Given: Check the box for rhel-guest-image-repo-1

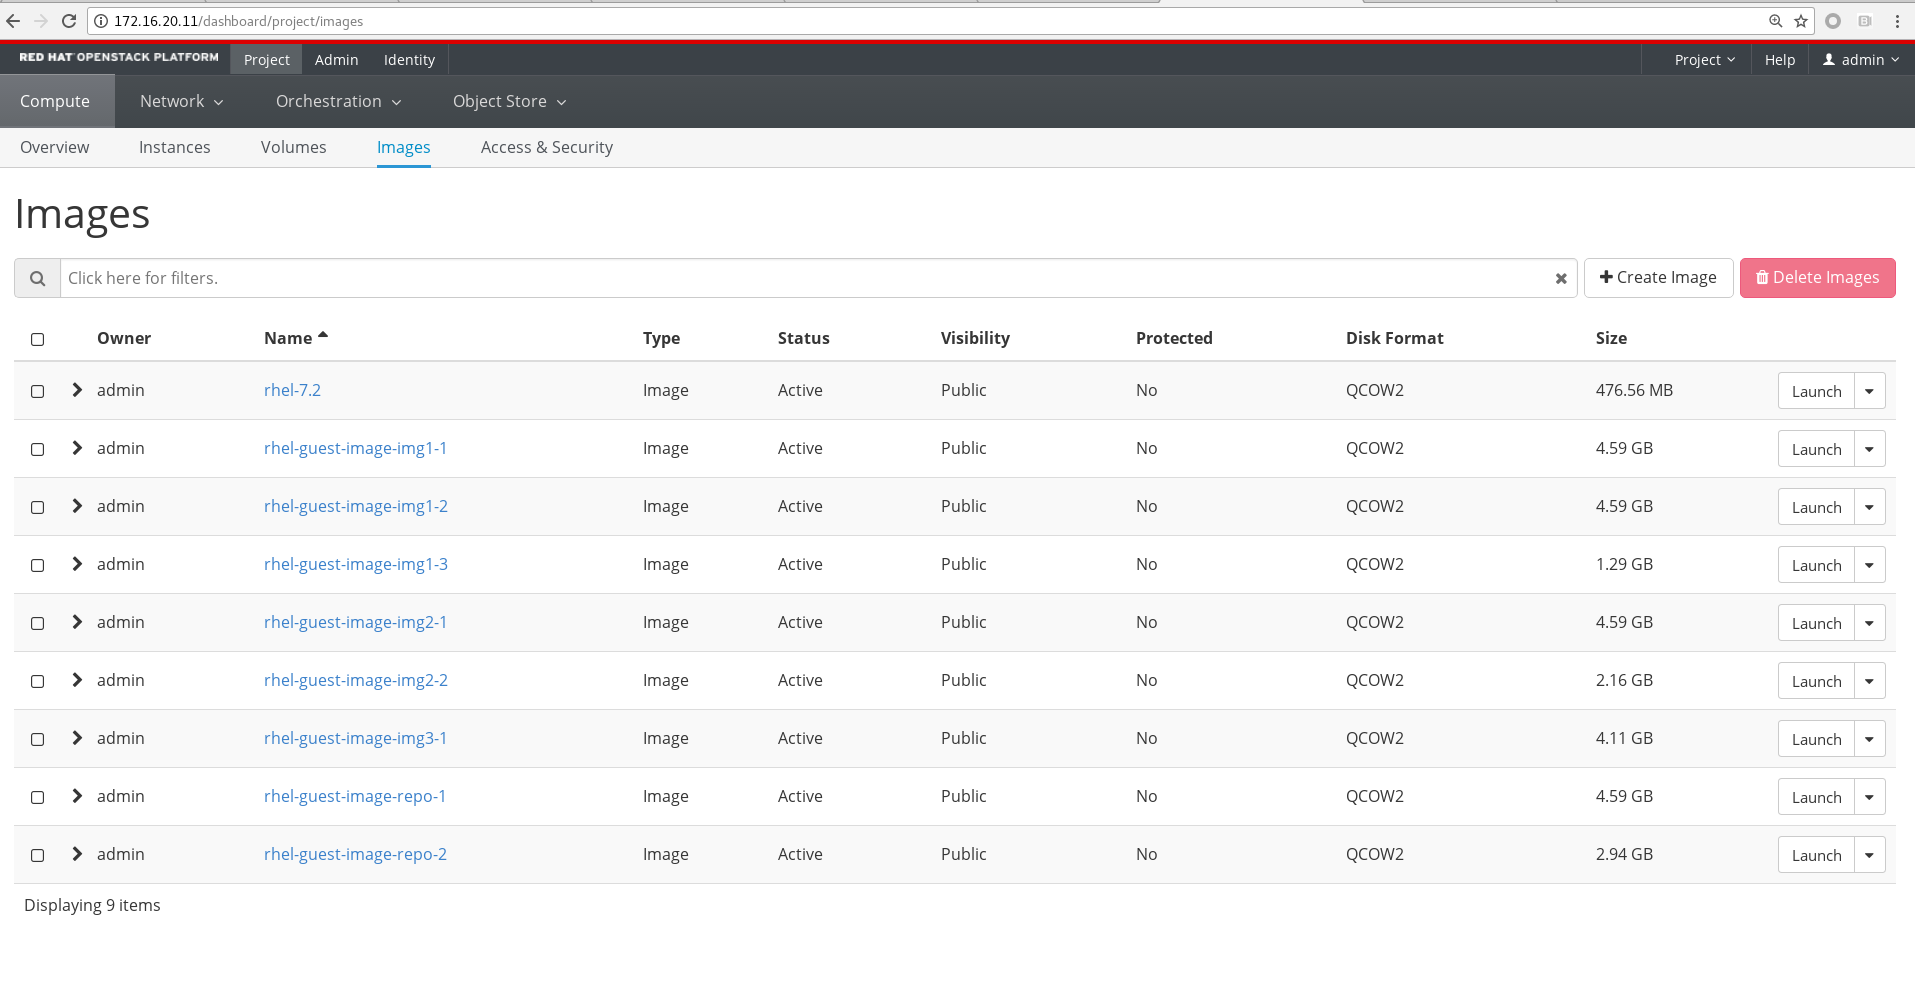Looking at the screenshot, I should [x=38, y=798].
